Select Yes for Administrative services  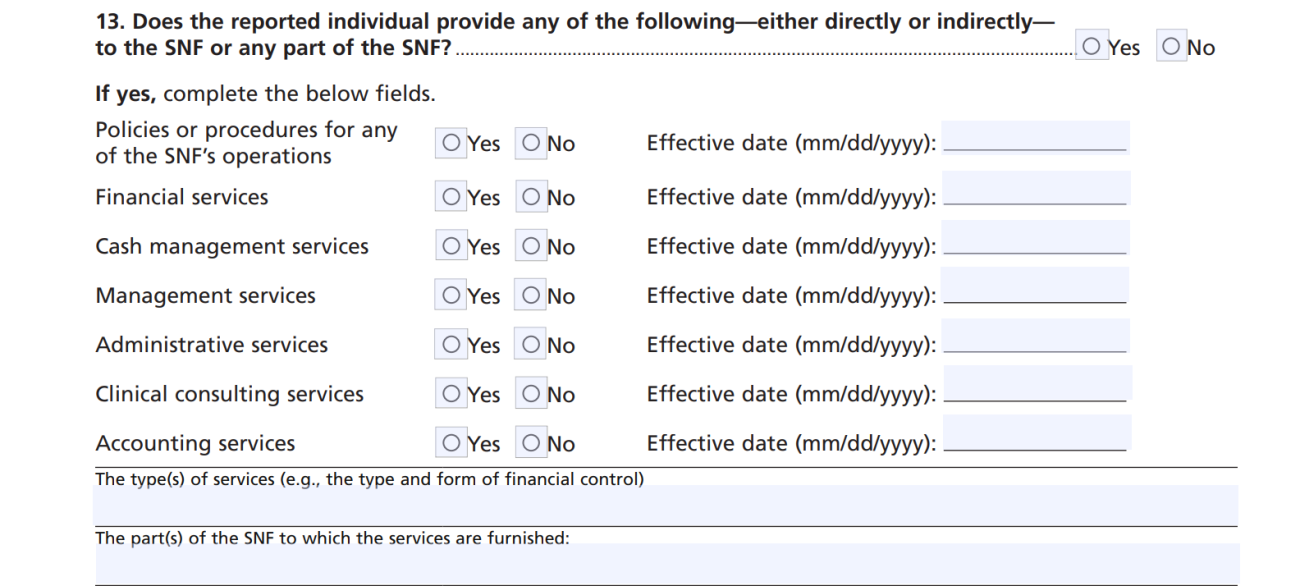[x=451, y=343]
